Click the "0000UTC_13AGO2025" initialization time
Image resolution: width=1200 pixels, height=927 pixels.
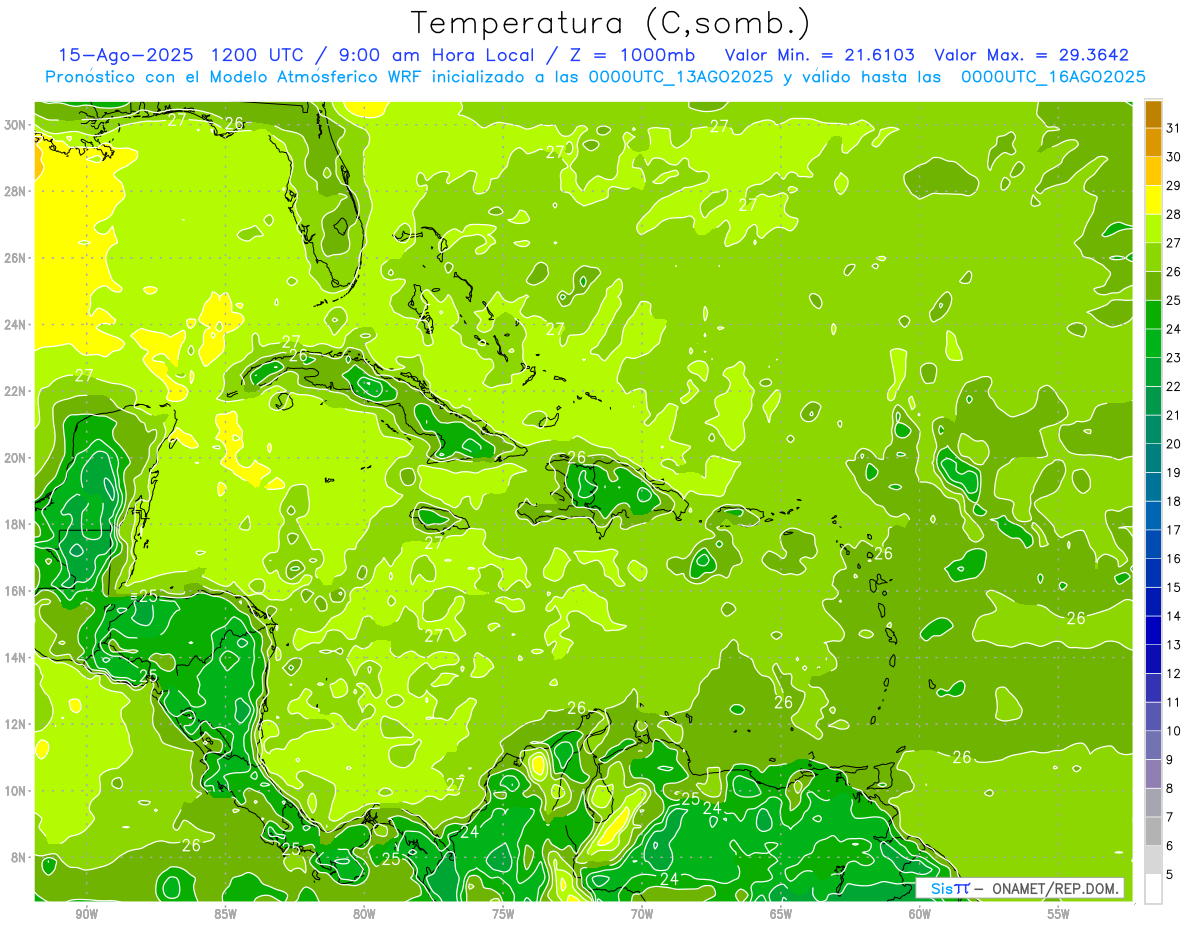tap(681, 77)
